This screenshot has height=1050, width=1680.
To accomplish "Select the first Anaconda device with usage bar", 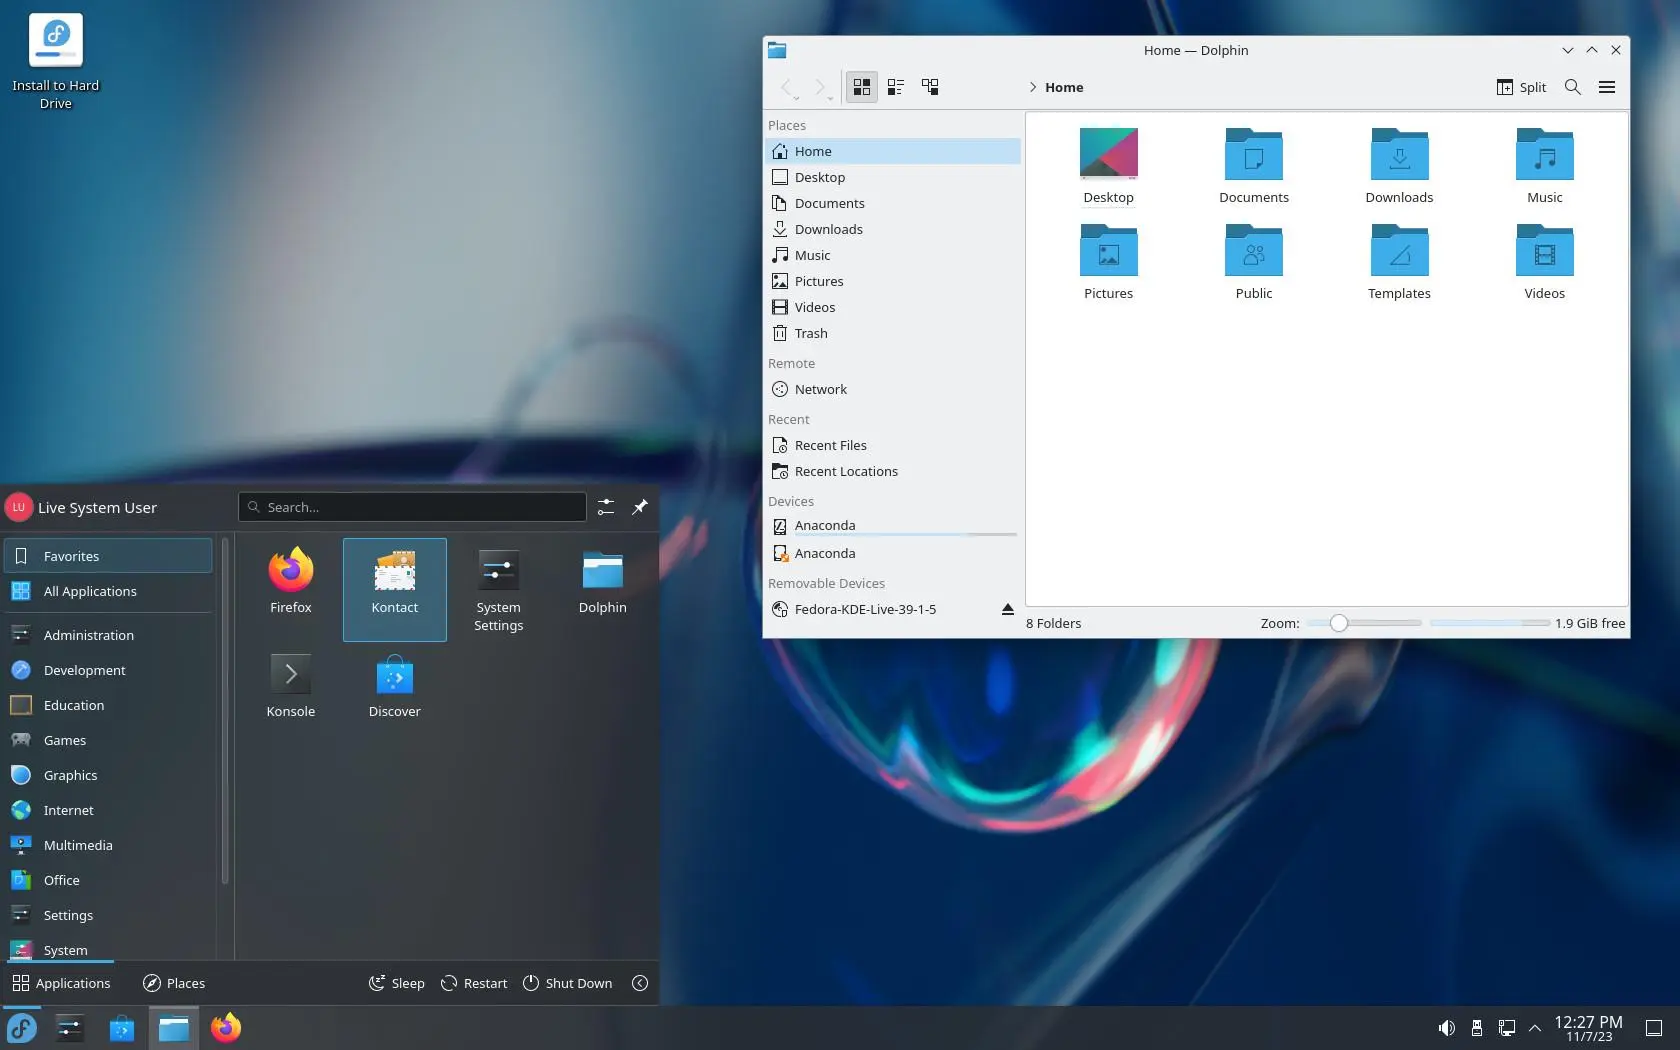I will pos(893,526).
